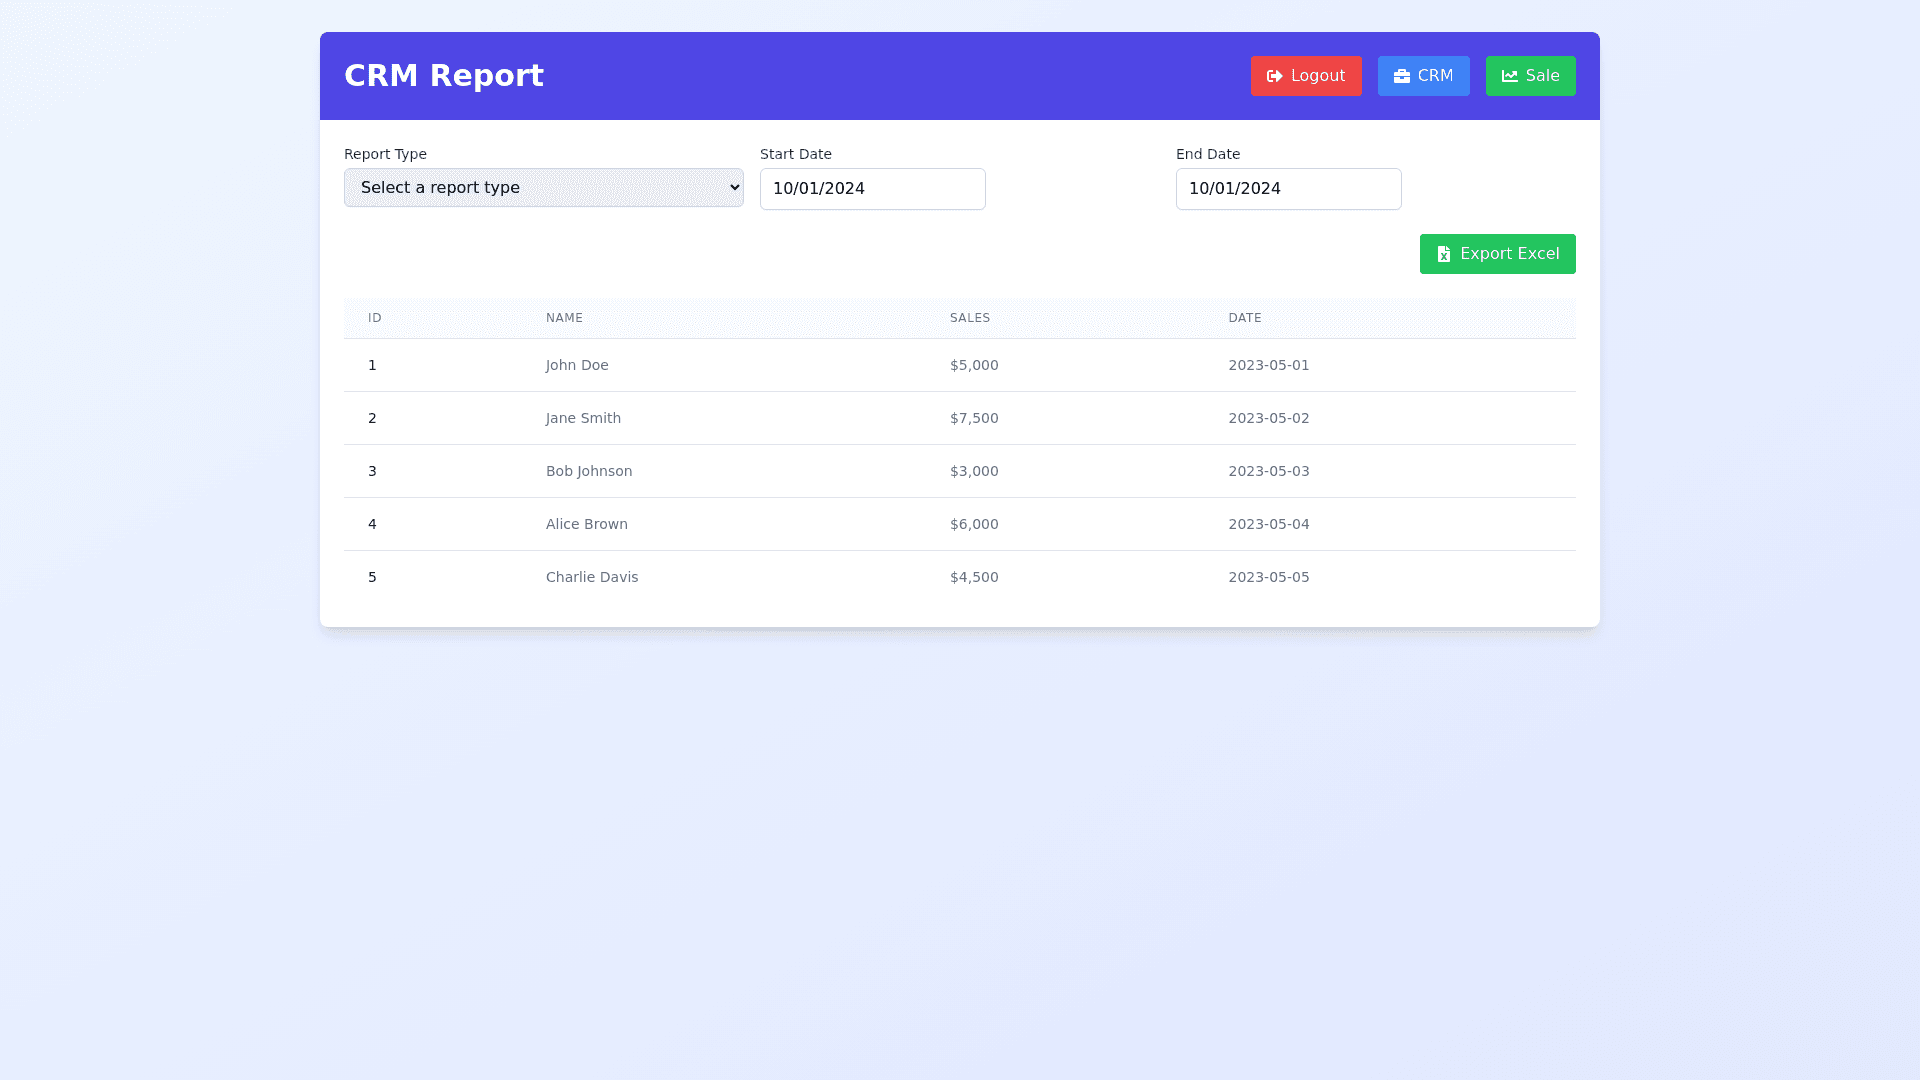Click the DATE column header

coord(1244,318)
